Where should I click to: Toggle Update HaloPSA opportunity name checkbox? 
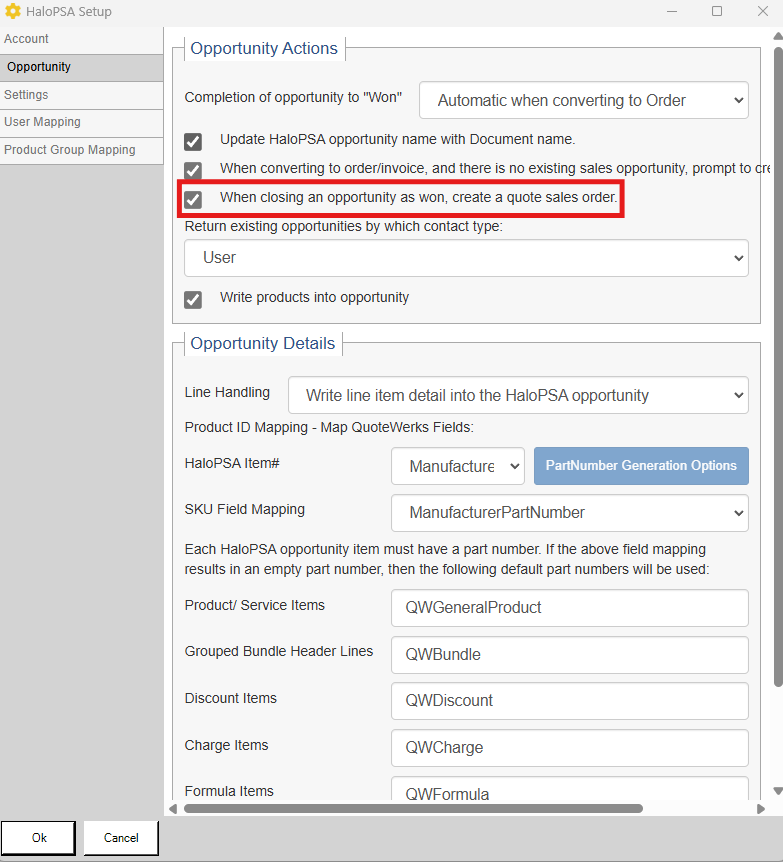point(193,141)
